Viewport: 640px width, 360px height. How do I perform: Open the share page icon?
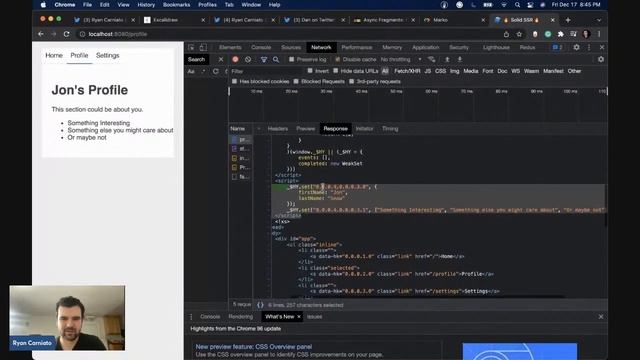click(506, 34)
